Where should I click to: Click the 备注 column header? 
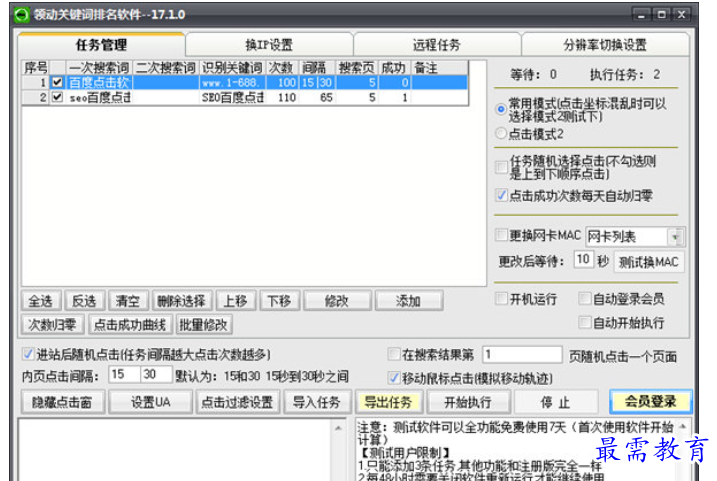pos(439,68)
